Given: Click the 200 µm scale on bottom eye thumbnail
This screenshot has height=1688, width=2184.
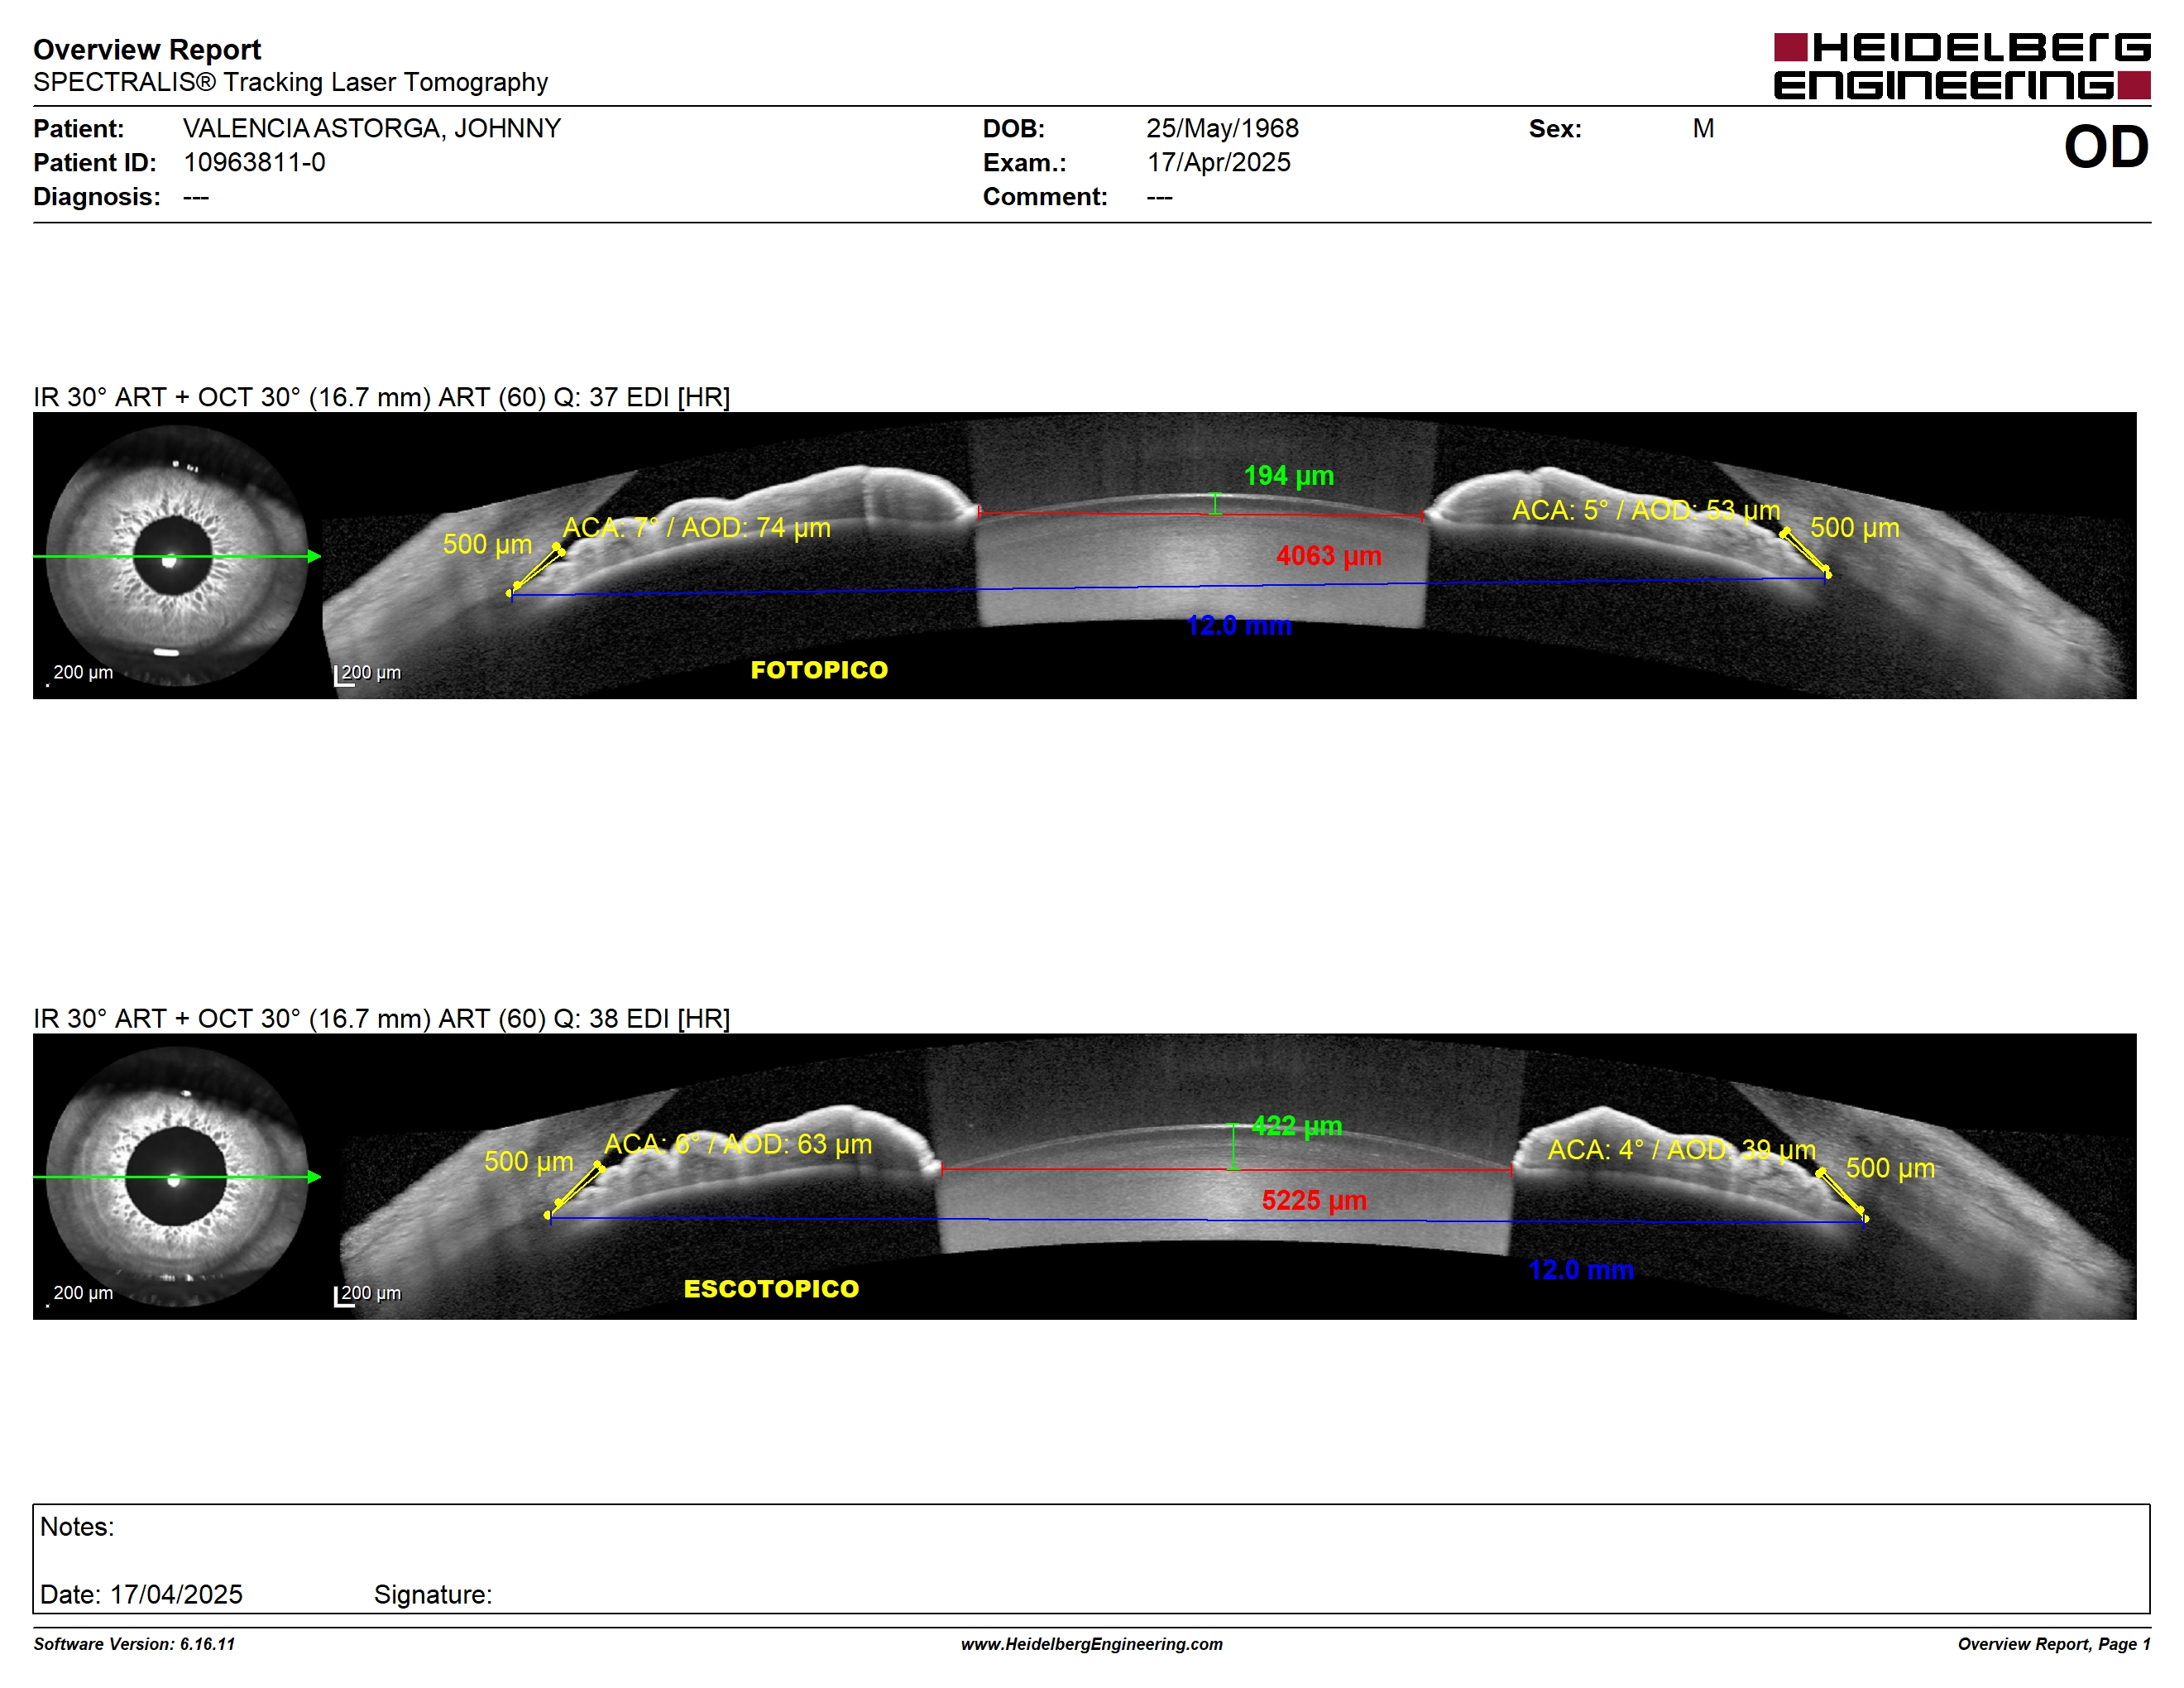Looking at the screenshot, I should click(80, 1294).
